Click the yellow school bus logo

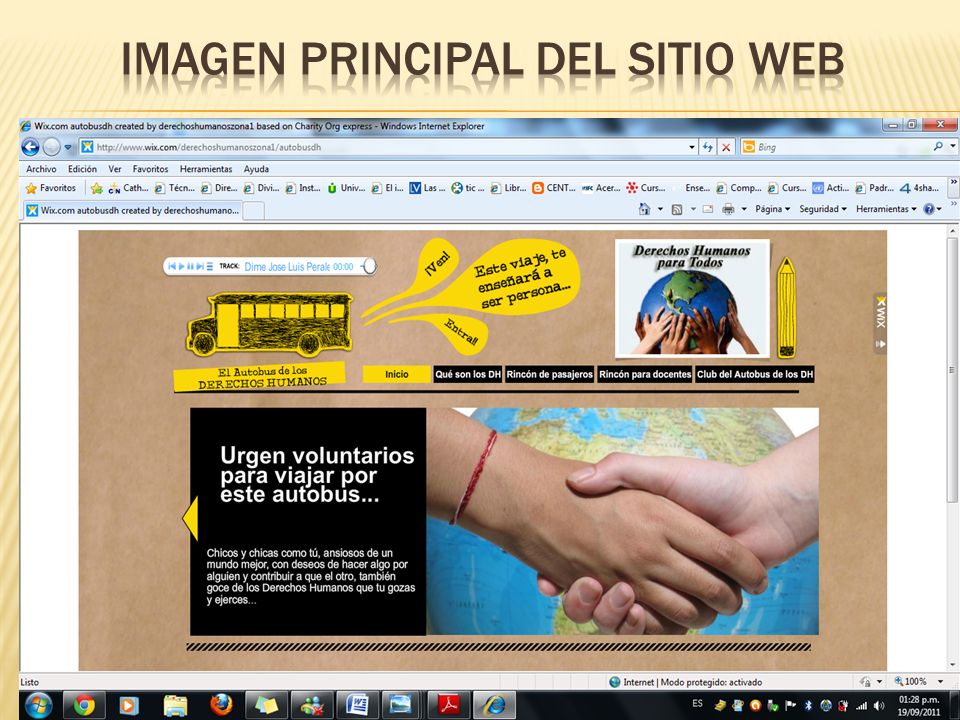[270, 324]
